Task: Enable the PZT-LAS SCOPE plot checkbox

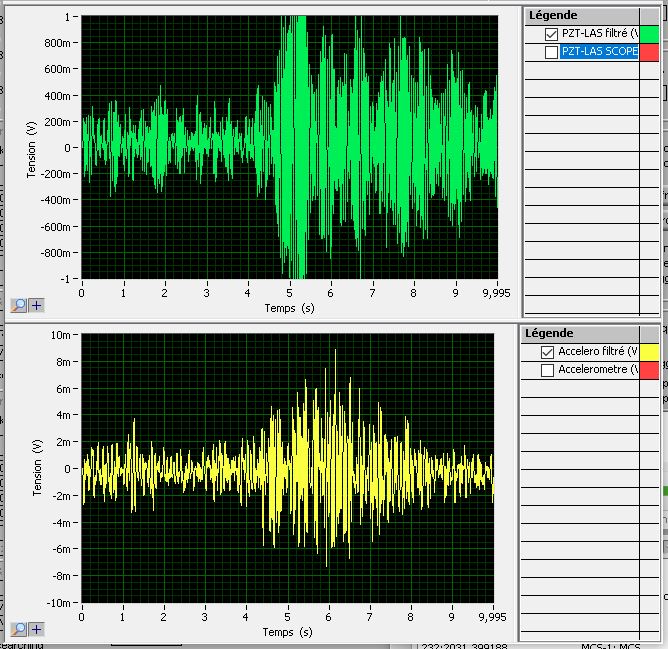Action: click(x=551, y=52)
